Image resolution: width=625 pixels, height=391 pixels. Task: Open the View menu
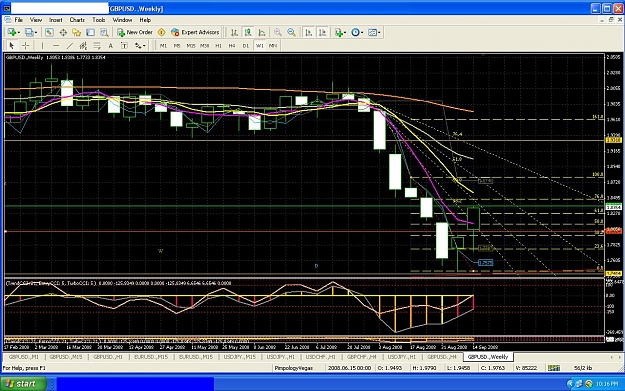tap(36, 20)
